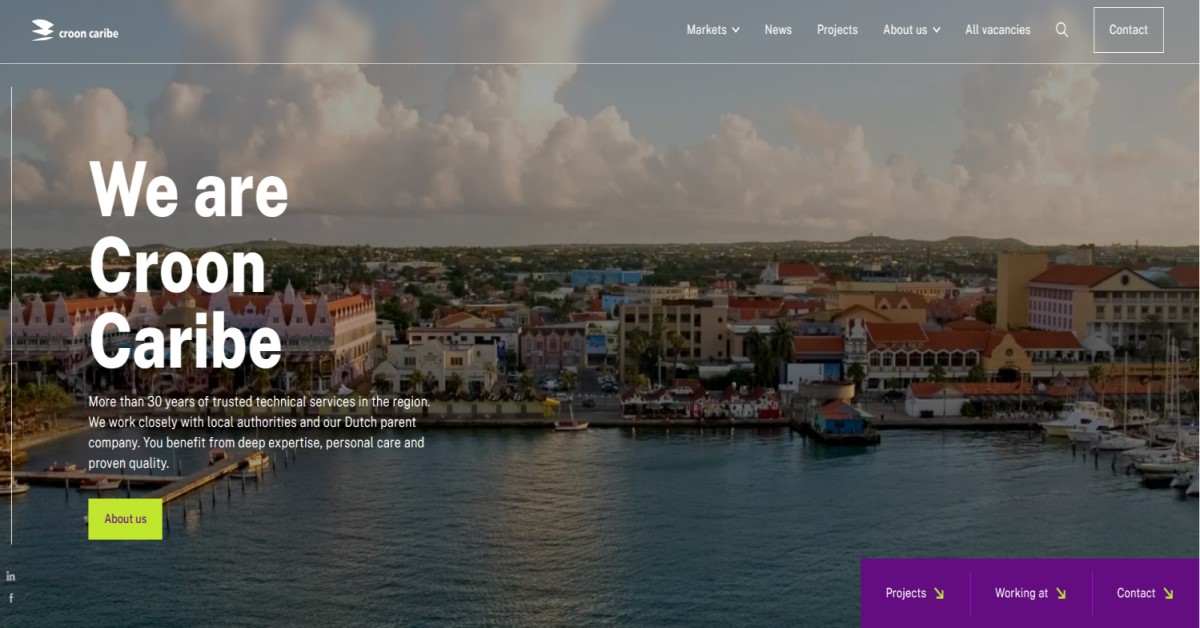Follow the Projects text in purple bar
This screenshot has height=628, width=1200.
(x=906, y=593)
